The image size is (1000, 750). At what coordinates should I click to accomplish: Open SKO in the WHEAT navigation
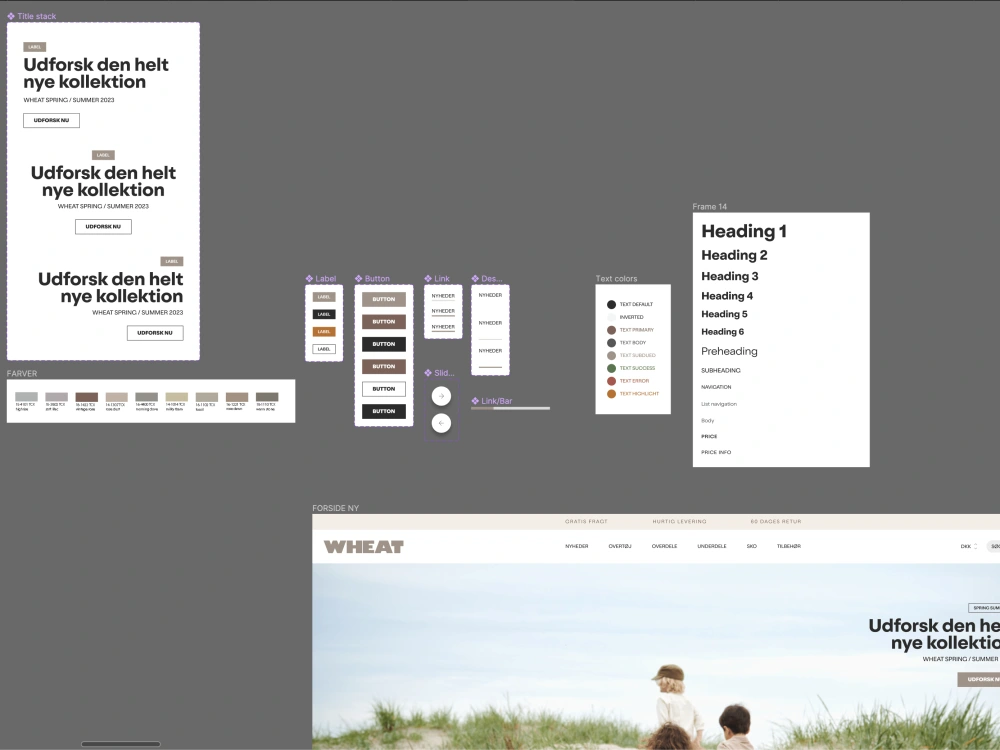click(752, 547)
